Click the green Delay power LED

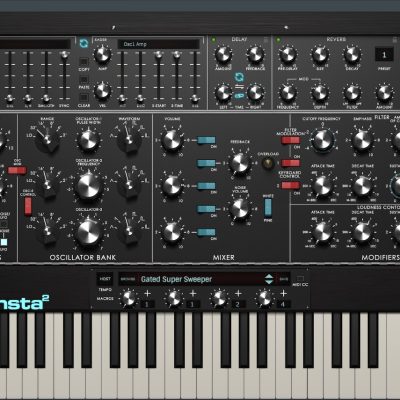coord(214,40)
